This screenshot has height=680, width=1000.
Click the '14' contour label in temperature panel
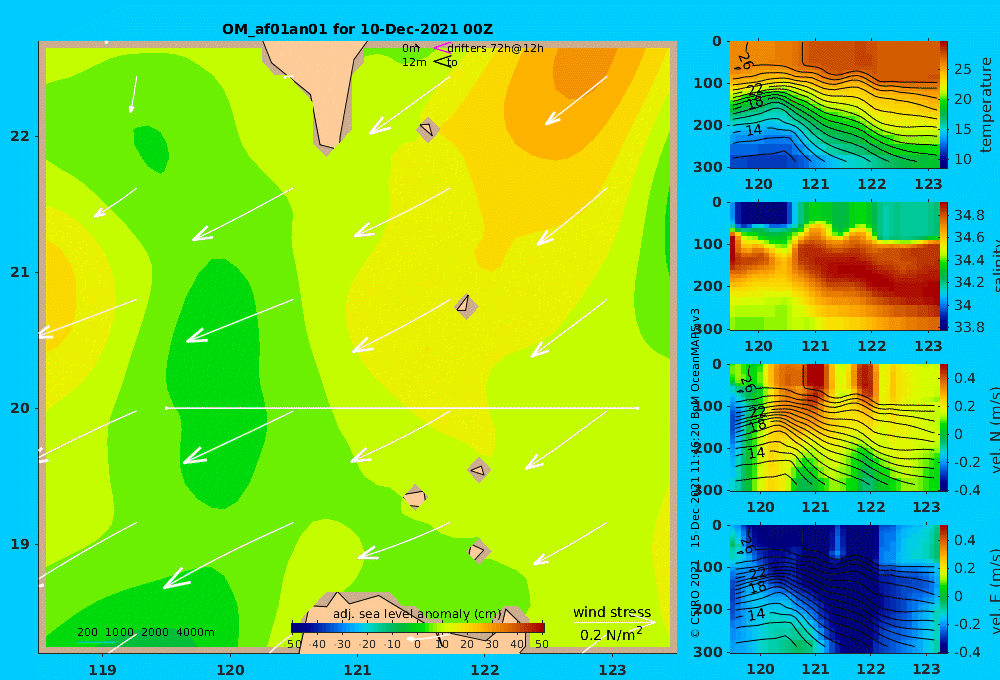tap(754, 130)
